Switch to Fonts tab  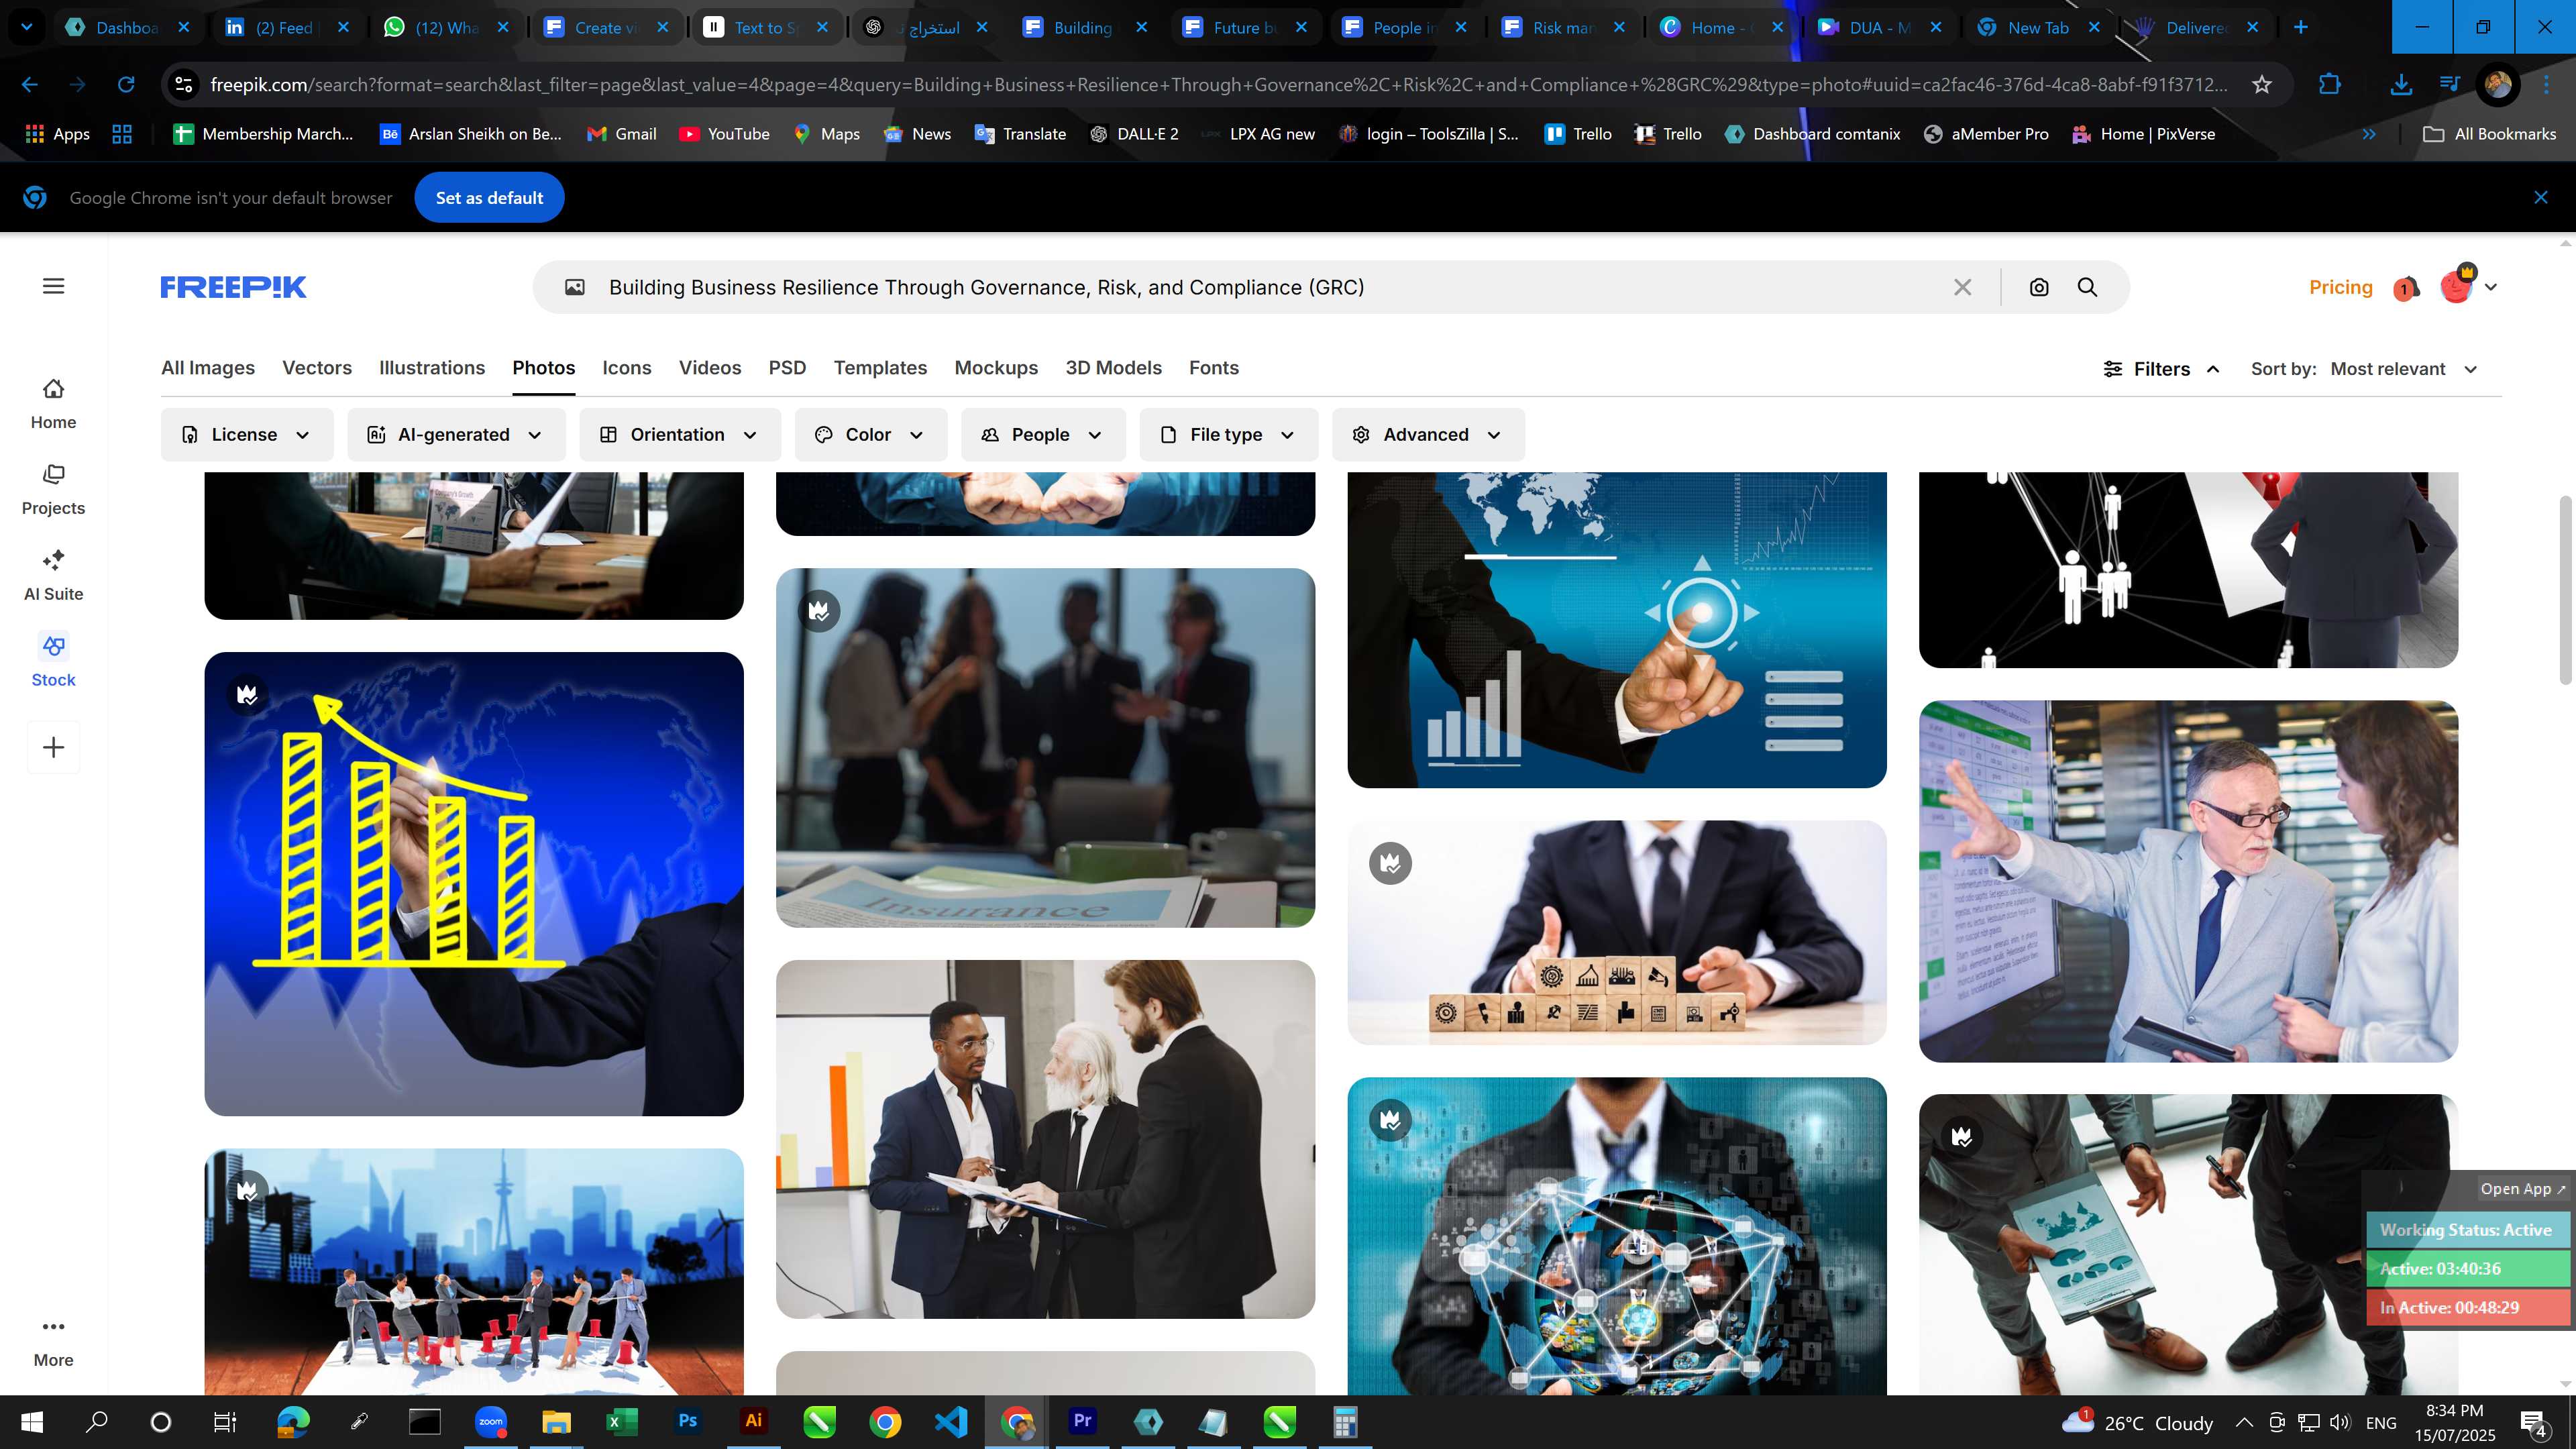pyautogui.click(x=1214, y=368)
